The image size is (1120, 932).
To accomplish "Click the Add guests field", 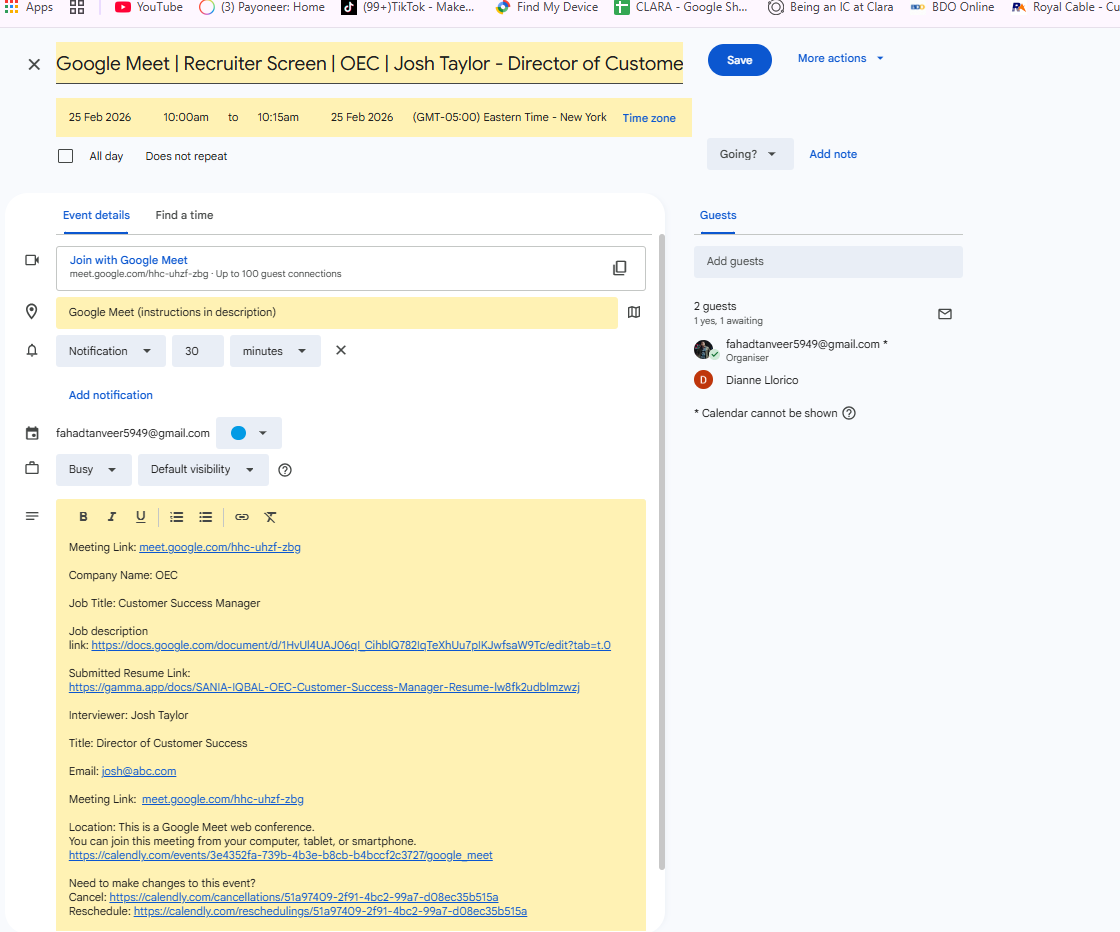I will pyautogui.click(x=828, y=262).
